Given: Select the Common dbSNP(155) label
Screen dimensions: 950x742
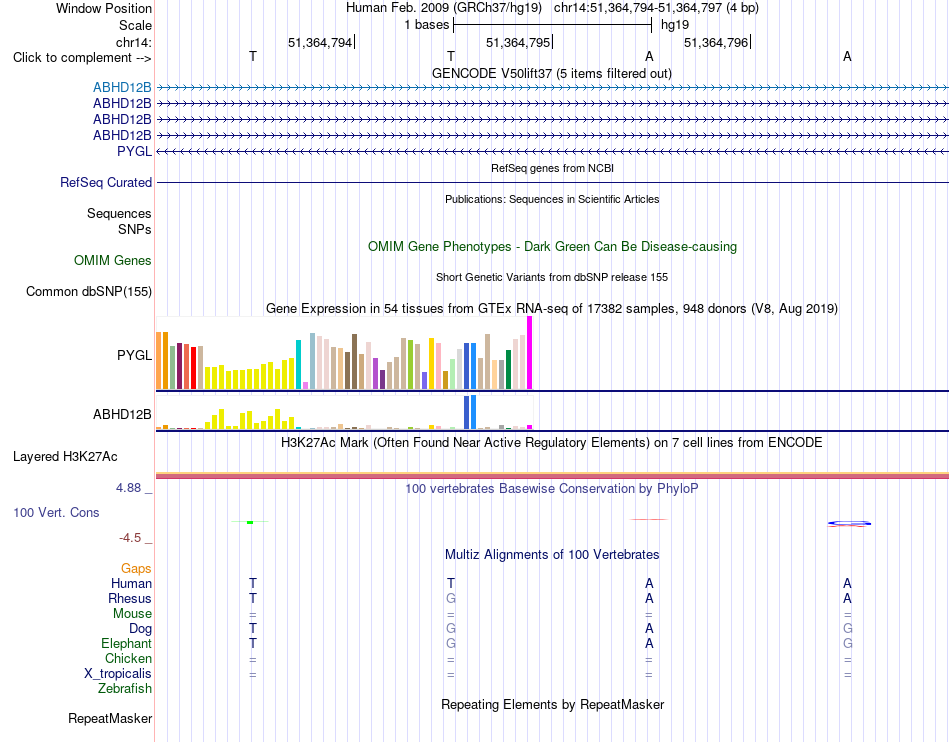Looking at the screenshot, I should [x=89, y=291].
